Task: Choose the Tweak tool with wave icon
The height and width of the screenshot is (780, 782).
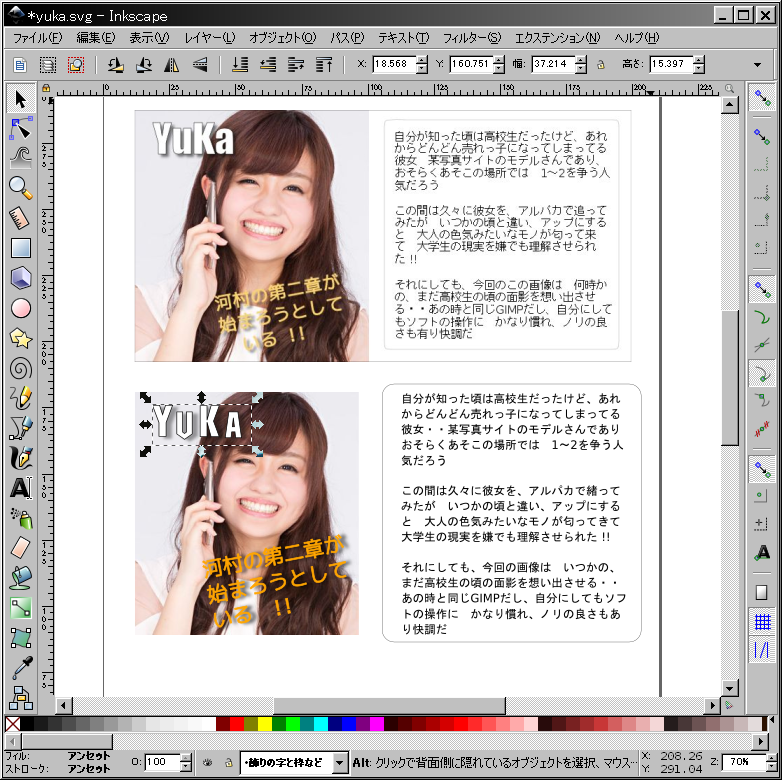Action: [x=20, y=158]
